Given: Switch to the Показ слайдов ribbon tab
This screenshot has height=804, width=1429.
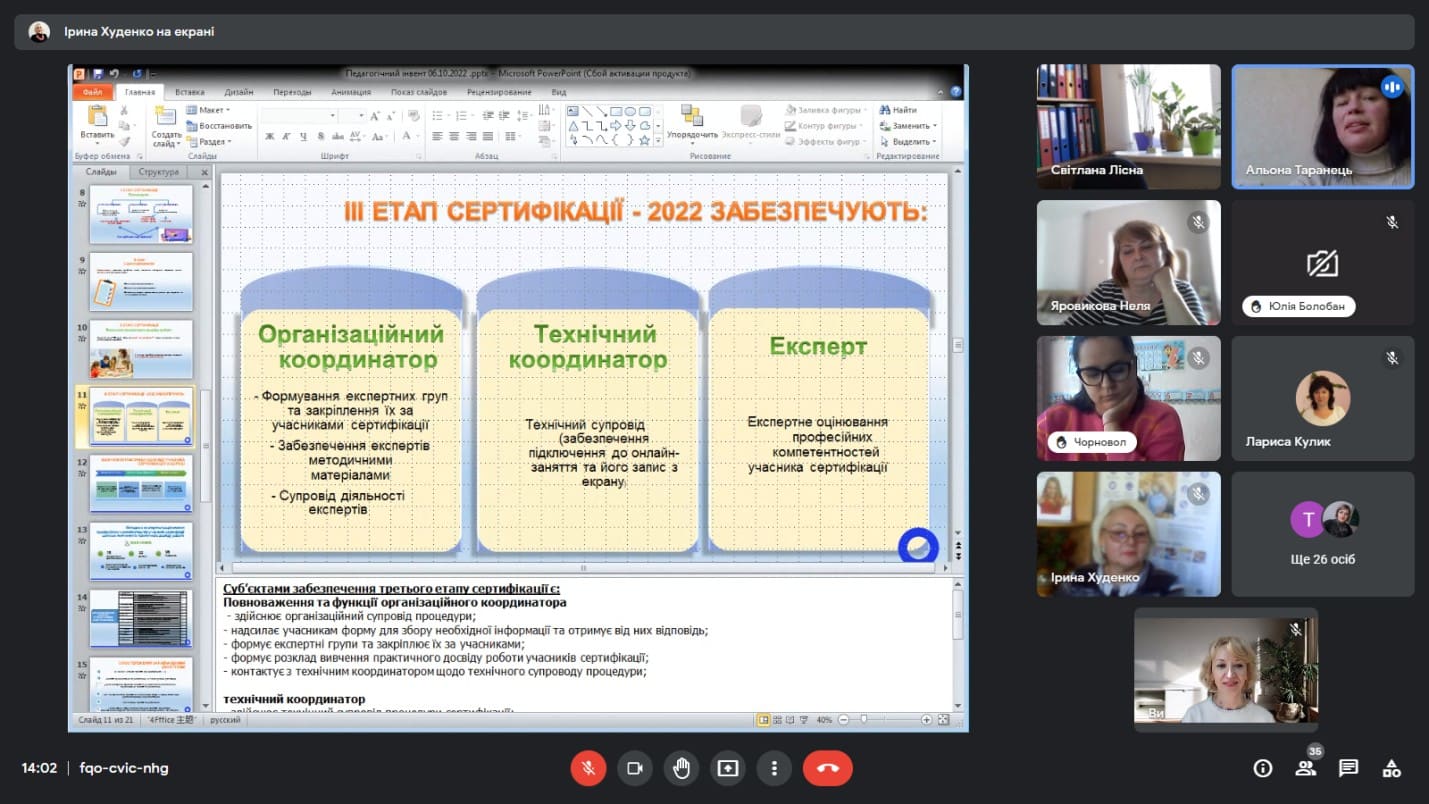Looking at the screenshot, I should pyautogui.click(x=419, y=92).
